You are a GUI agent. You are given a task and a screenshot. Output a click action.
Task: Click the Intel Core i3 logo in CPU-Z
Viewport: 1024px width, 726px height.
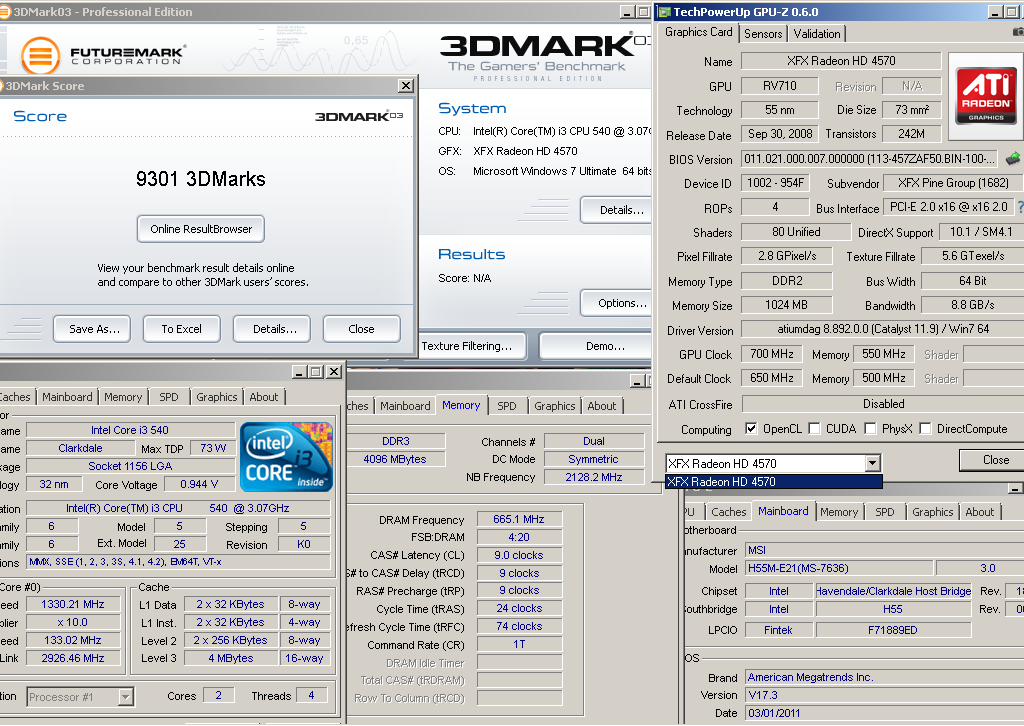pyautogui.click(x=286, y=456)
